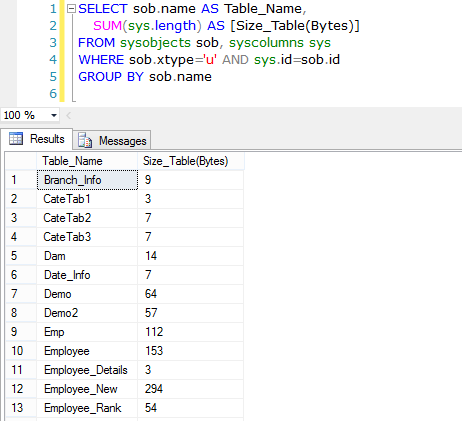Click syscolumns in the FROM clause
This screenshot has height=421, width=462.
pyautogui.click(x=266, y=43)
